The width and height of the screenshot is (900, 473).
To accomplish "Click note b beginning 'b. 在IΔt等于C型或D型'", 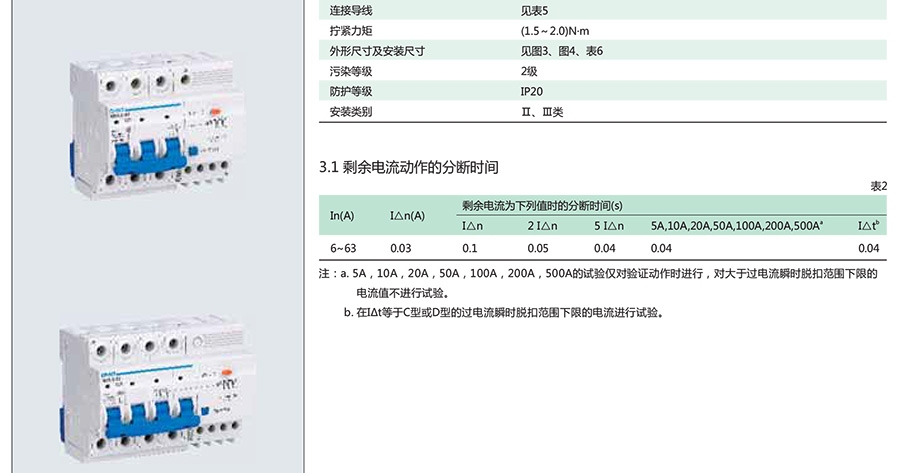I will 504,313.
